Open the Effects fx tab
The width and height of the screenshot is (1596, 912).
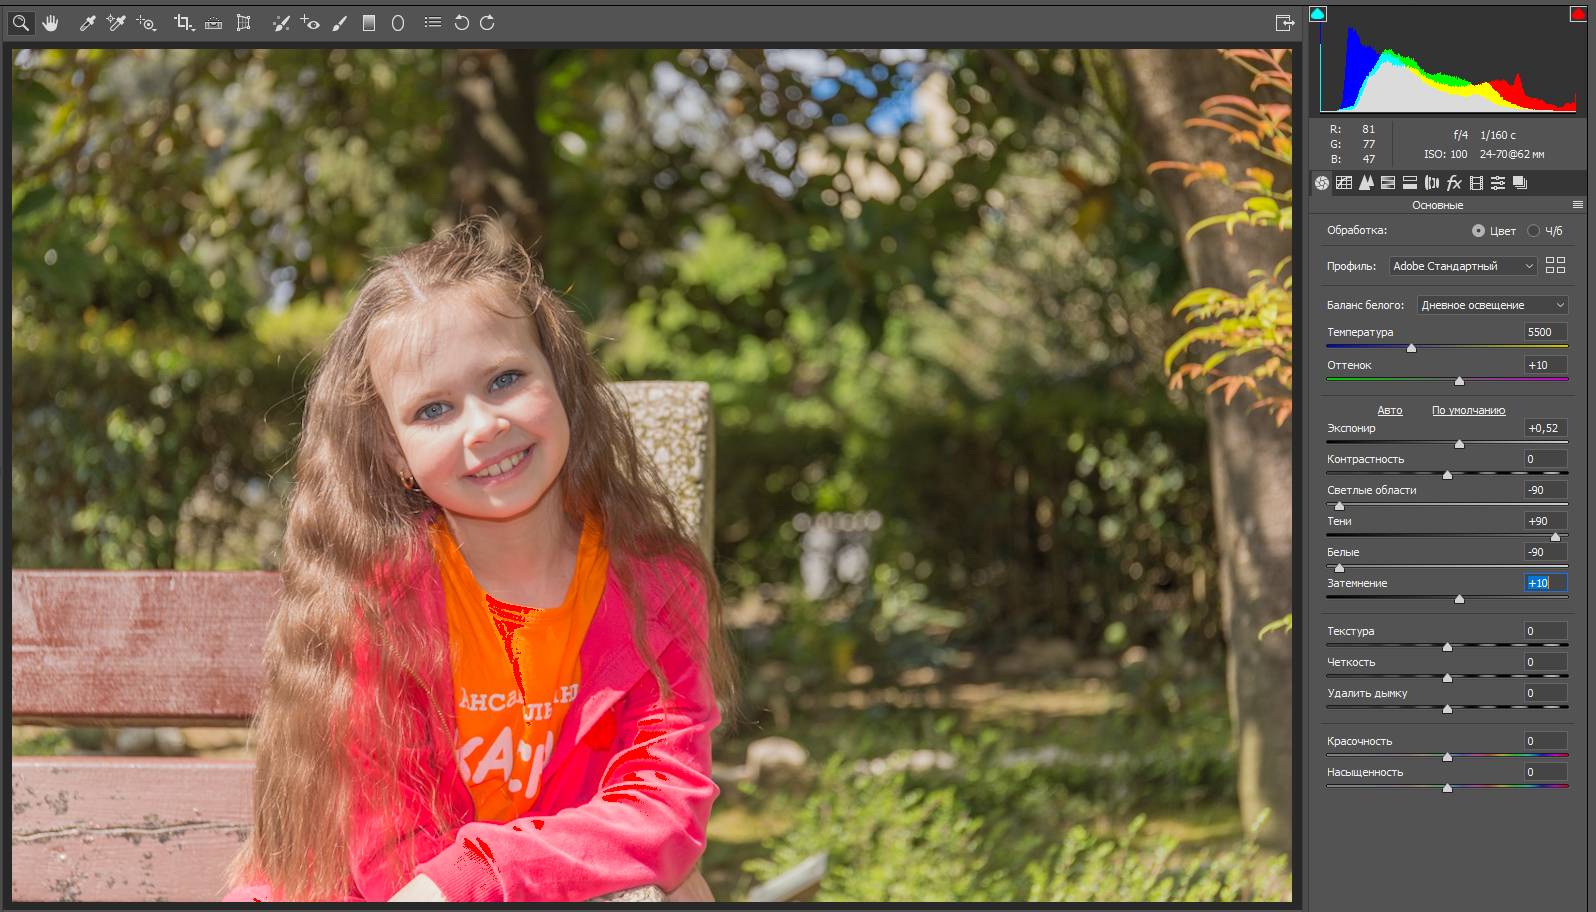1454,183
